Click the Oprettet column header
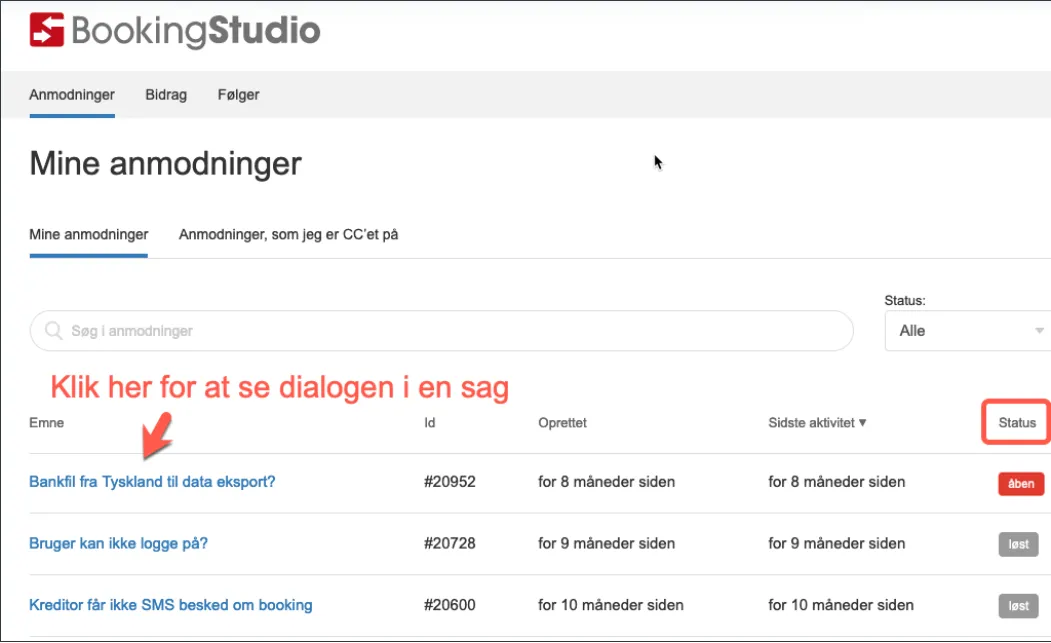 [562, 422]
